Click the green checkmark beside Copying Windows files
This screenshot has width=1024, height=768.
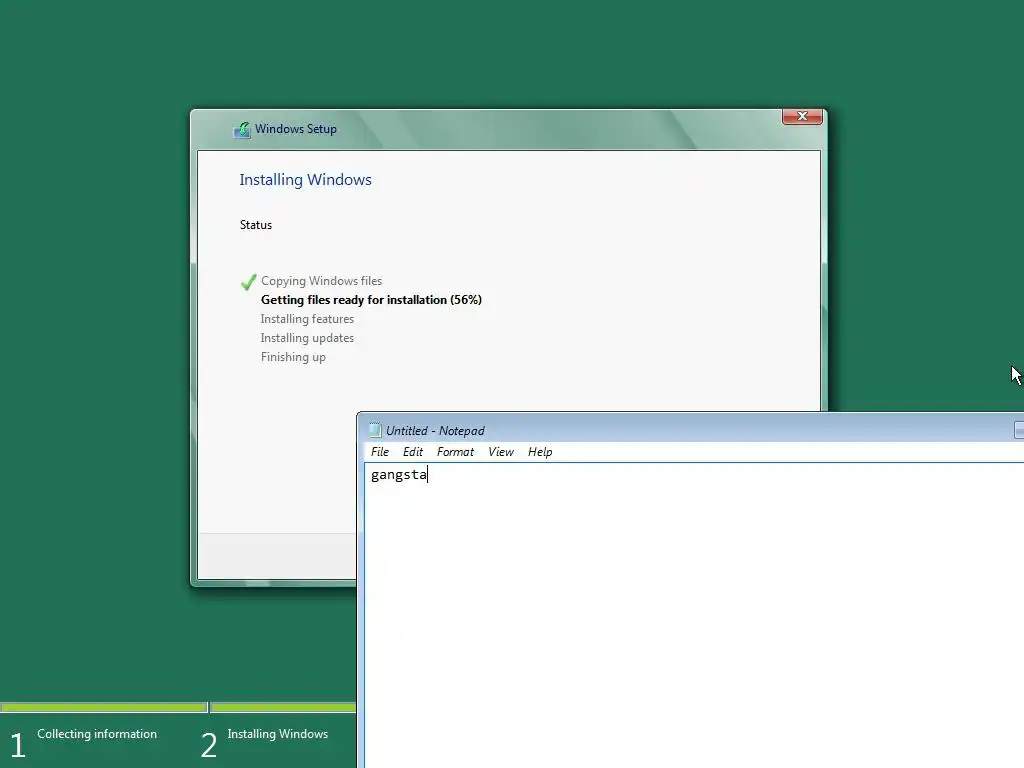click(248, 281)
